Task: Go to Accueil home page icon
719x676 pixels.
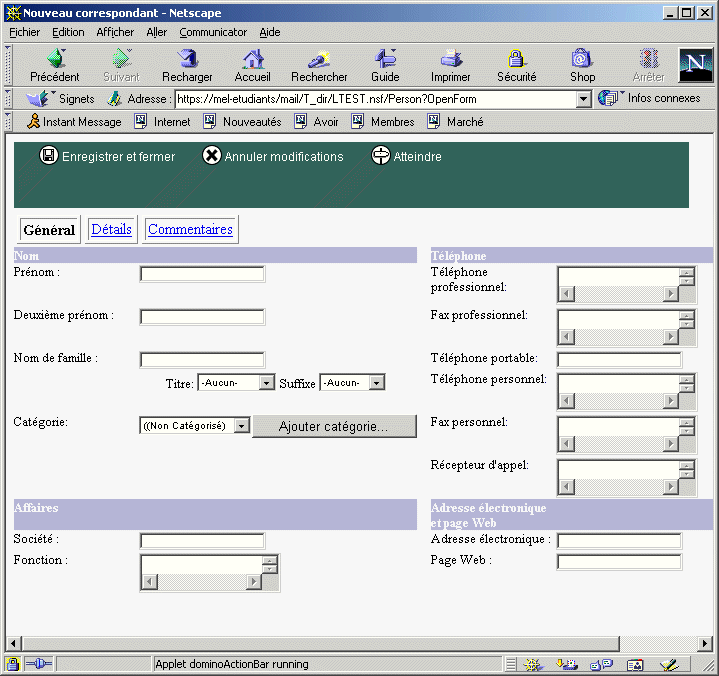Action: pos(253,59)
